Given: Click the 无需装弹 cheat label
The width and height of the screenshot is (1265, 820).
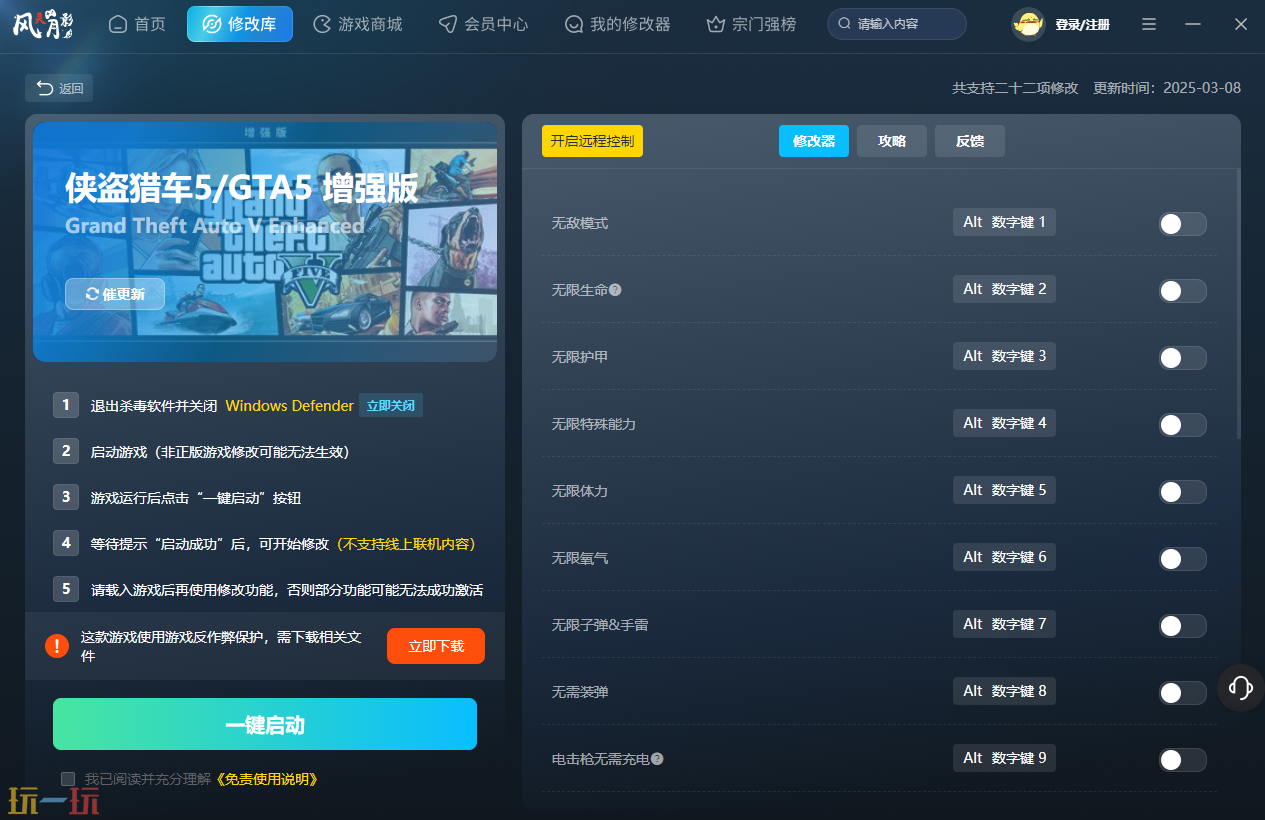Looking at the screenshot, I should point(580,692).
